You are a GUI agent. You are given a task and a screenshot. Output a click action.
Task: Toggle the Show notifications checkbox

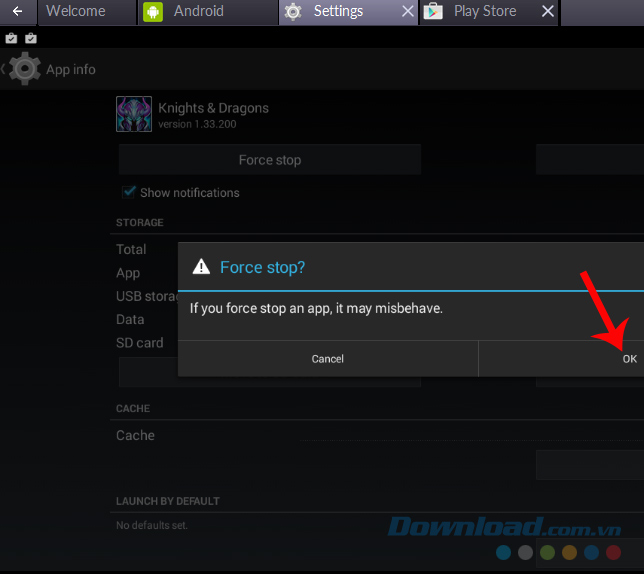pyautogui.click(x=129, y=192)
